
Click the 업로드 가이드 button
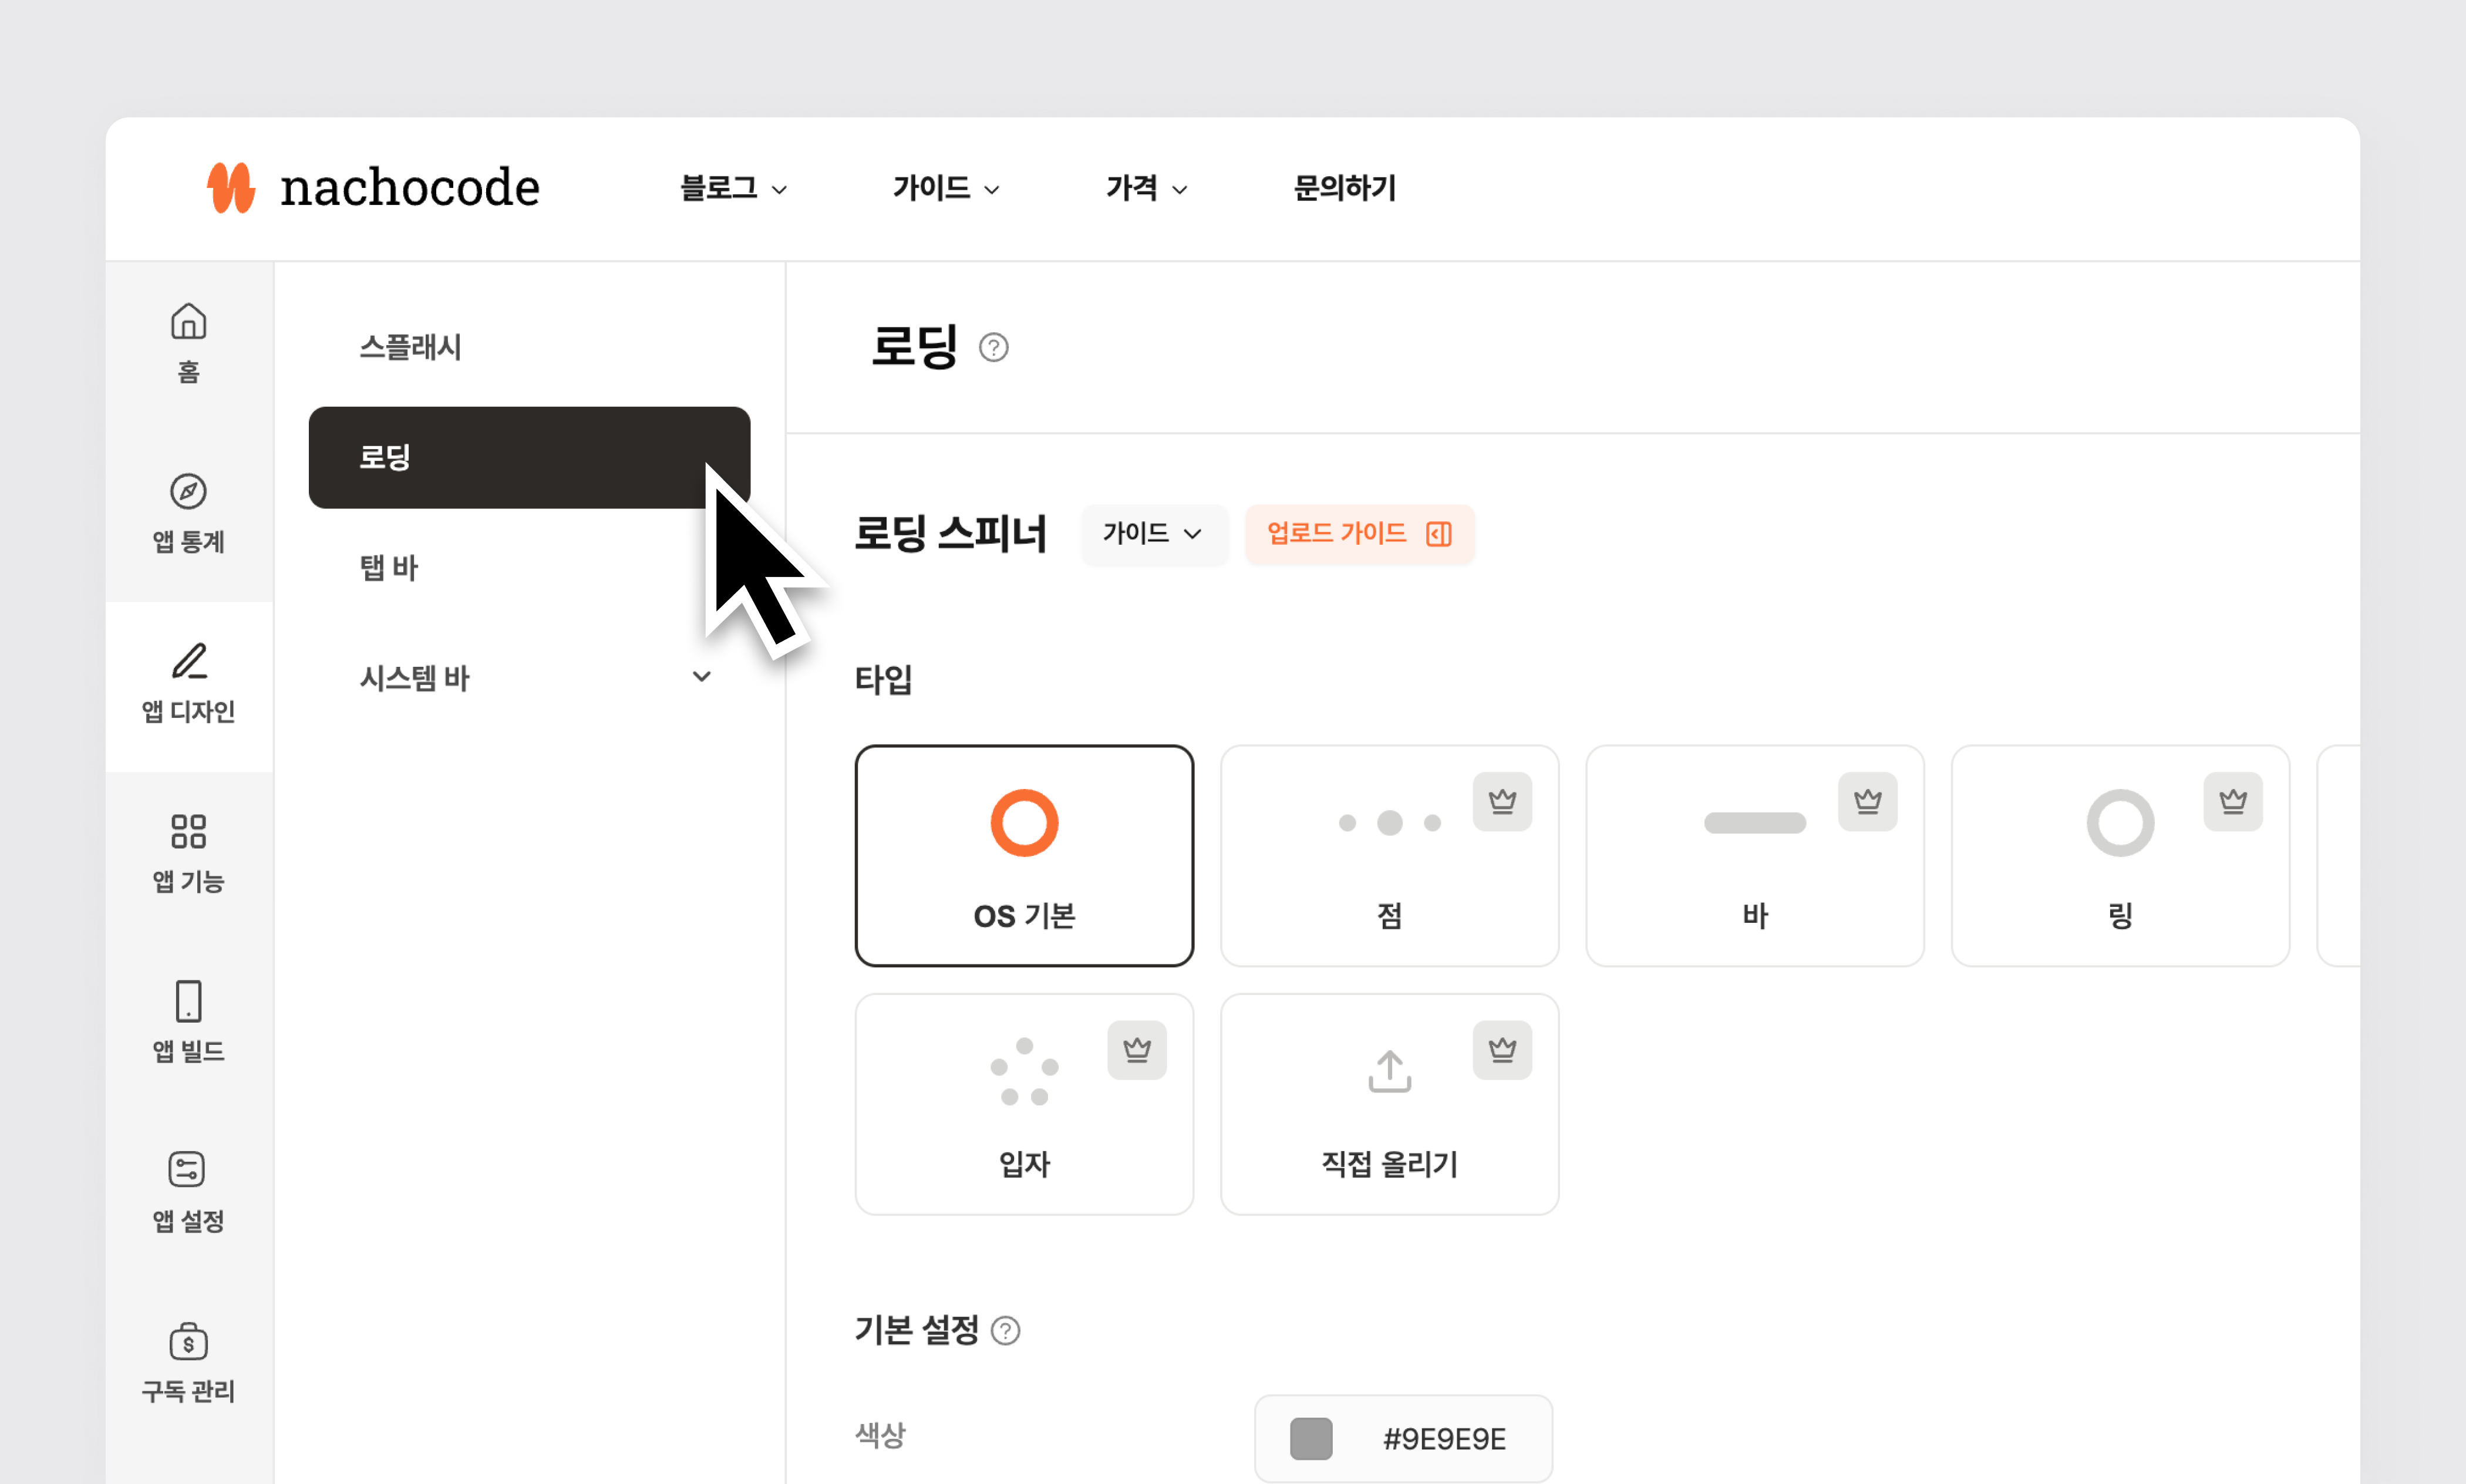pyautogui.click(x=1359, y=534)
